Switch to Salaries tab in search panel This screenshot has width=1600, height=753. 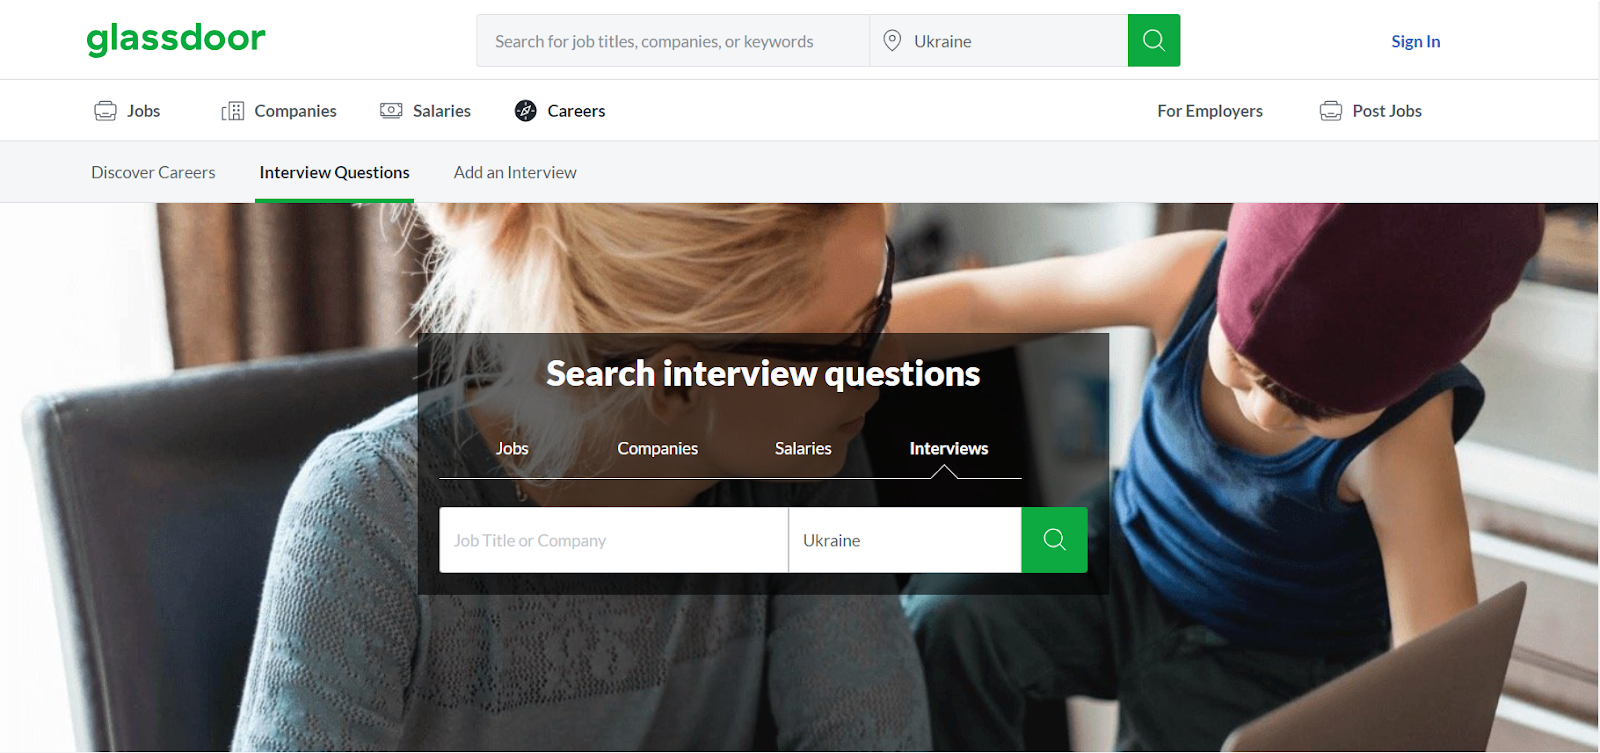pyautogui.click(x=803, y=448)
